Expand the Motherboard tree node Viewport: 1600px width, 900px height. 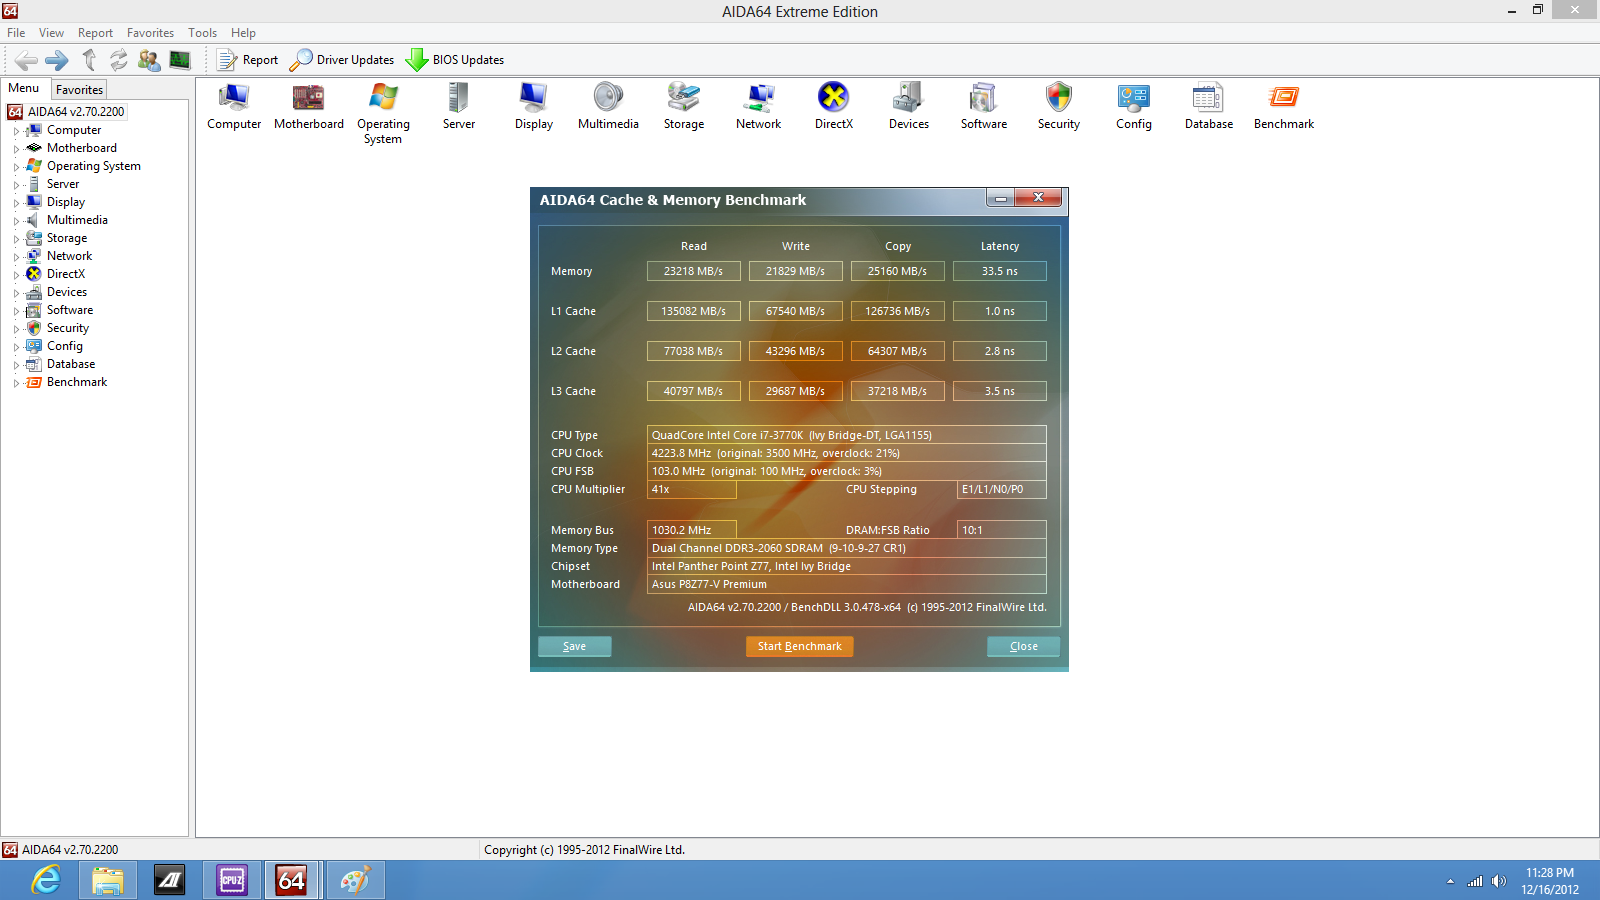[x=16, y=149]
